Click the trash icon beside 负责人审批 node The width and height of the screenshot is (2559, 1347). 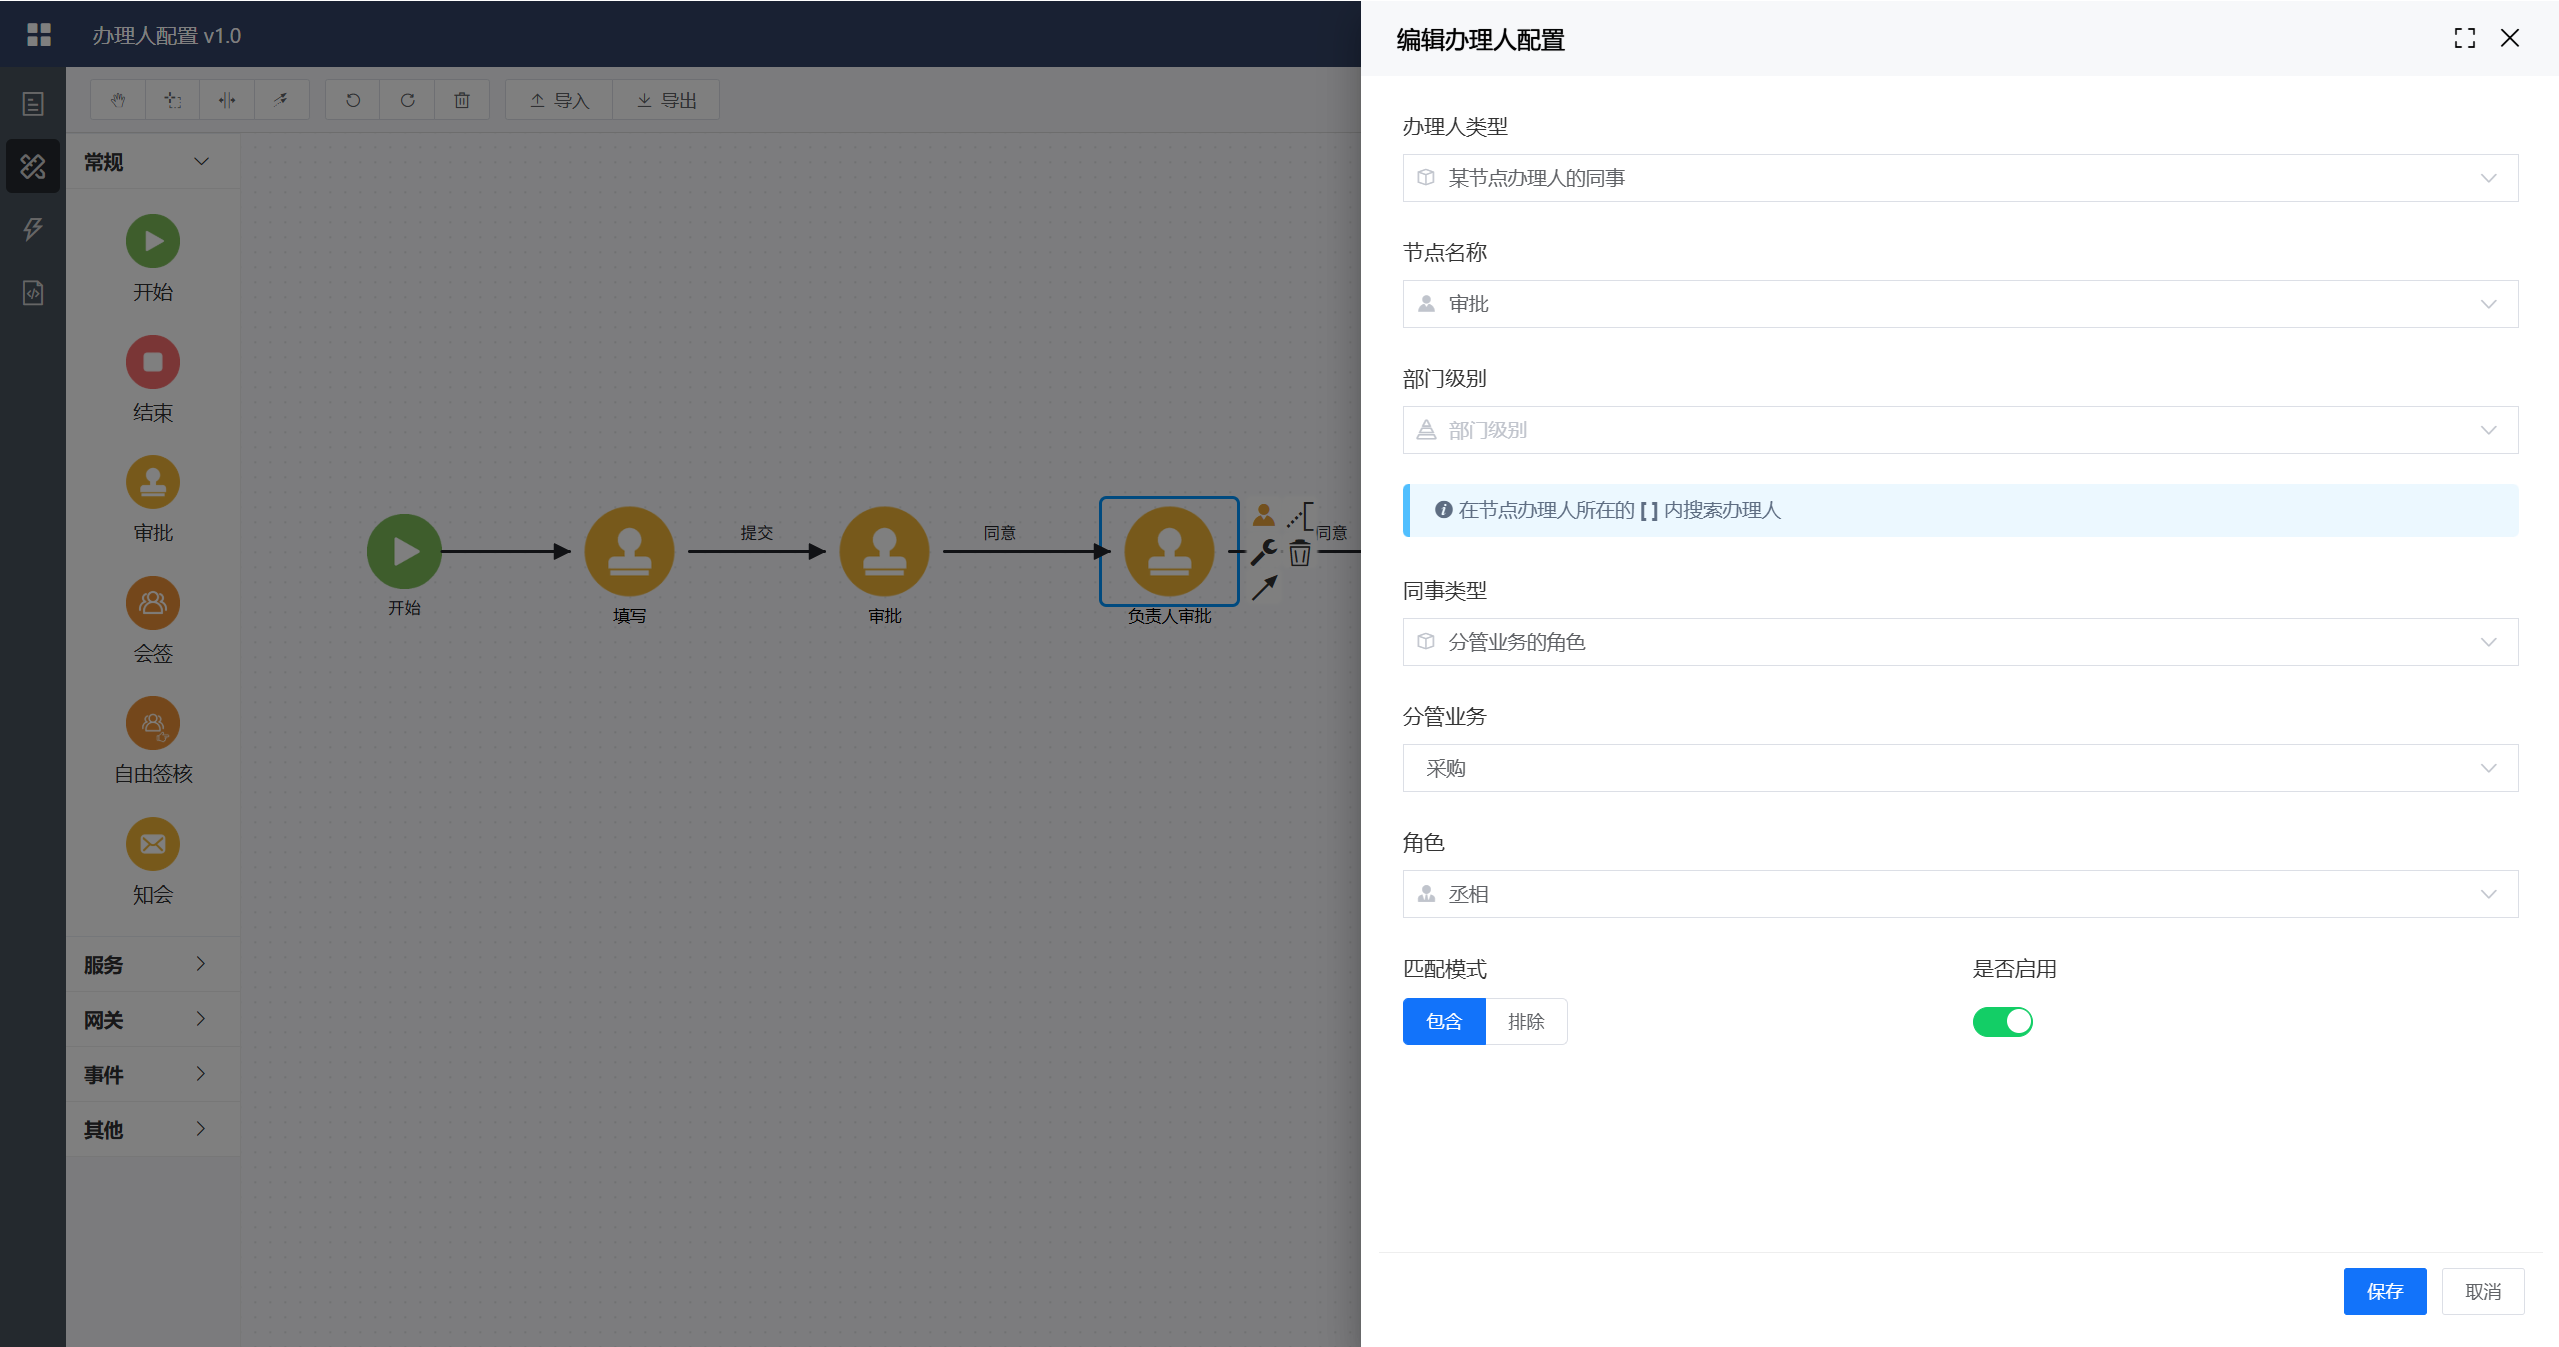coord(1299,553)
